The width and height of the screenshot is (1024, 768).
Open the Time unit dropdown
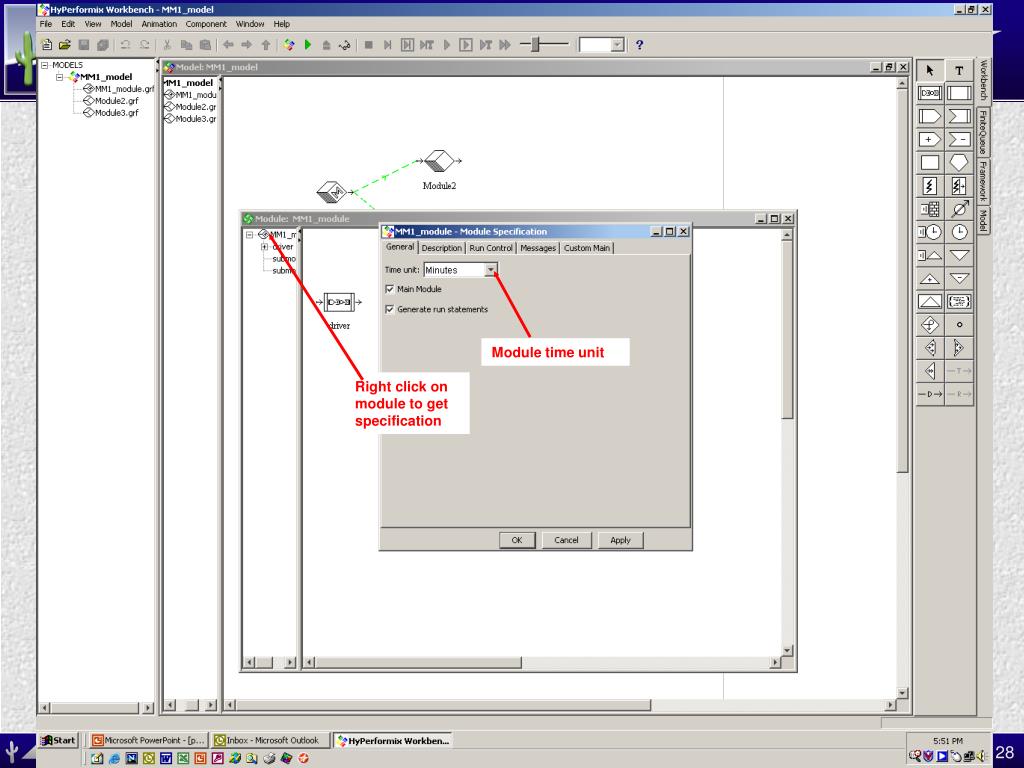pyautogui.click(x=490, y=270)
